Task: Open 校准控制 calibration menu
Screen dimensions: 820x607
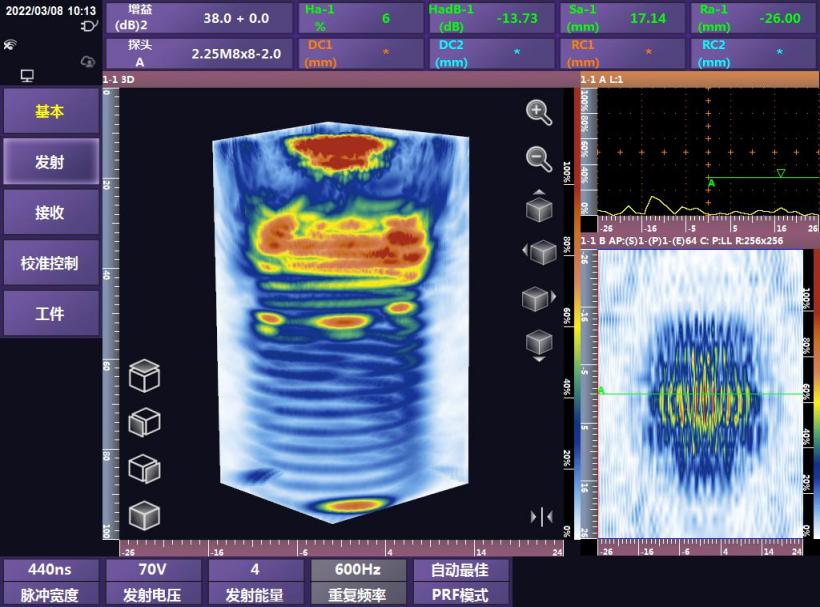Action: coord(50,263)
